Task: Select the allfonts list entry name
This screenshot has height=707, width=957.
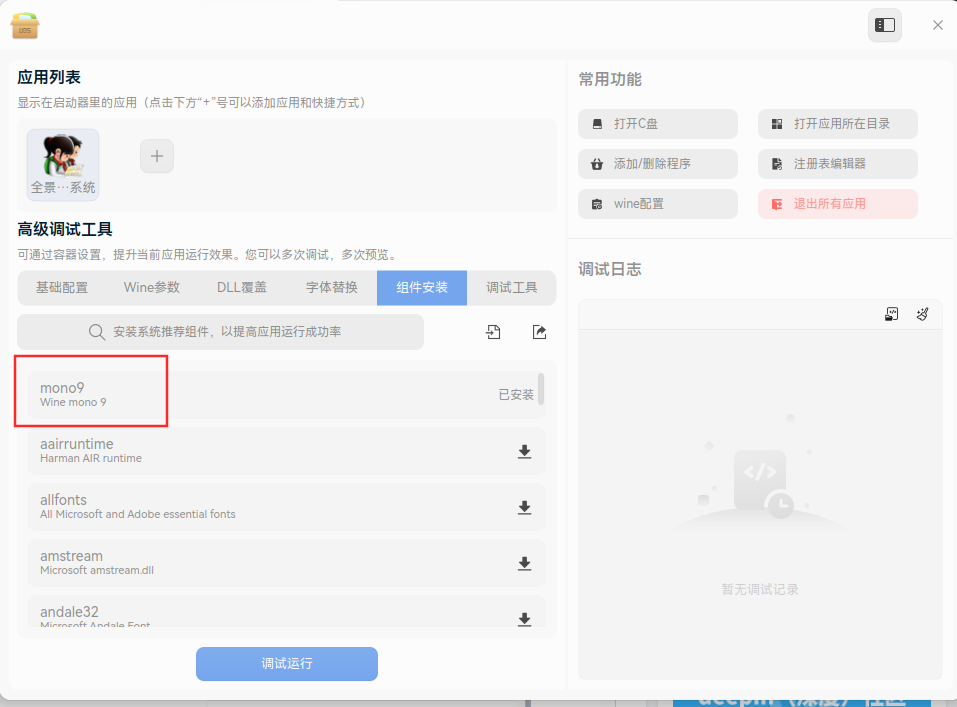Action: point(63,500)
